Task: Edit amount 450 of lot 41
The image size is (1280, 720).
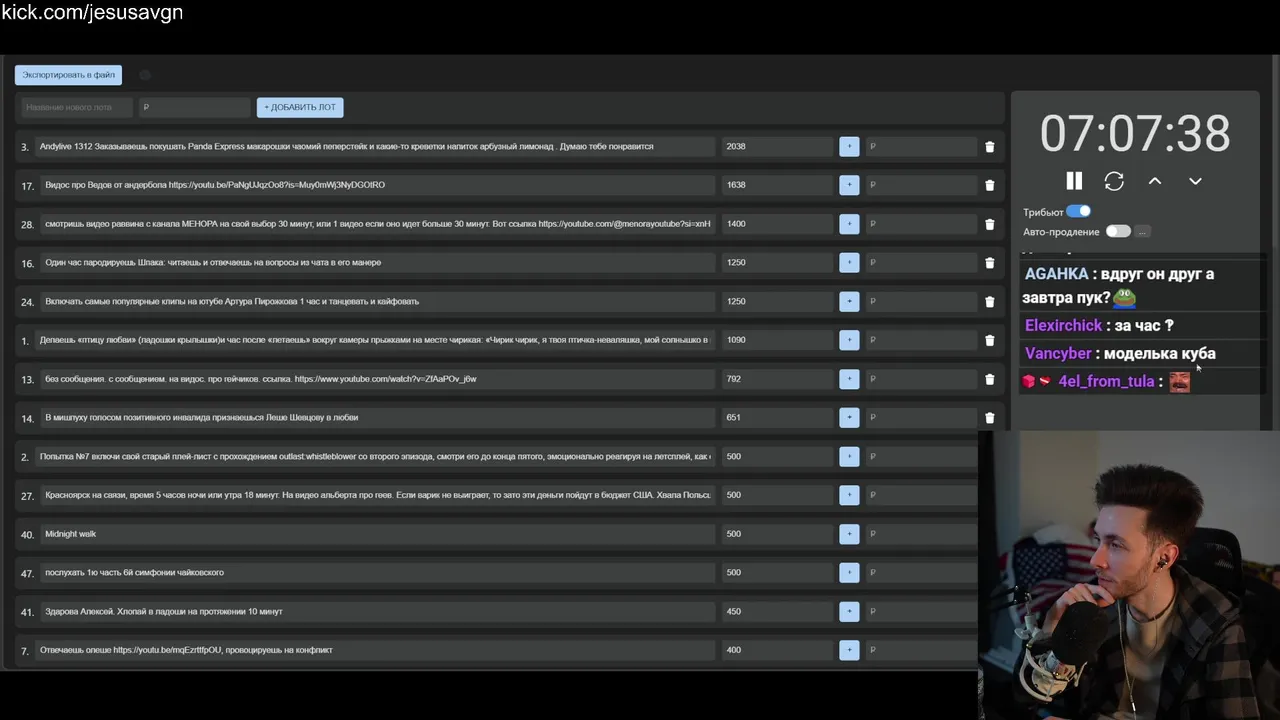Action: point(777,611)
